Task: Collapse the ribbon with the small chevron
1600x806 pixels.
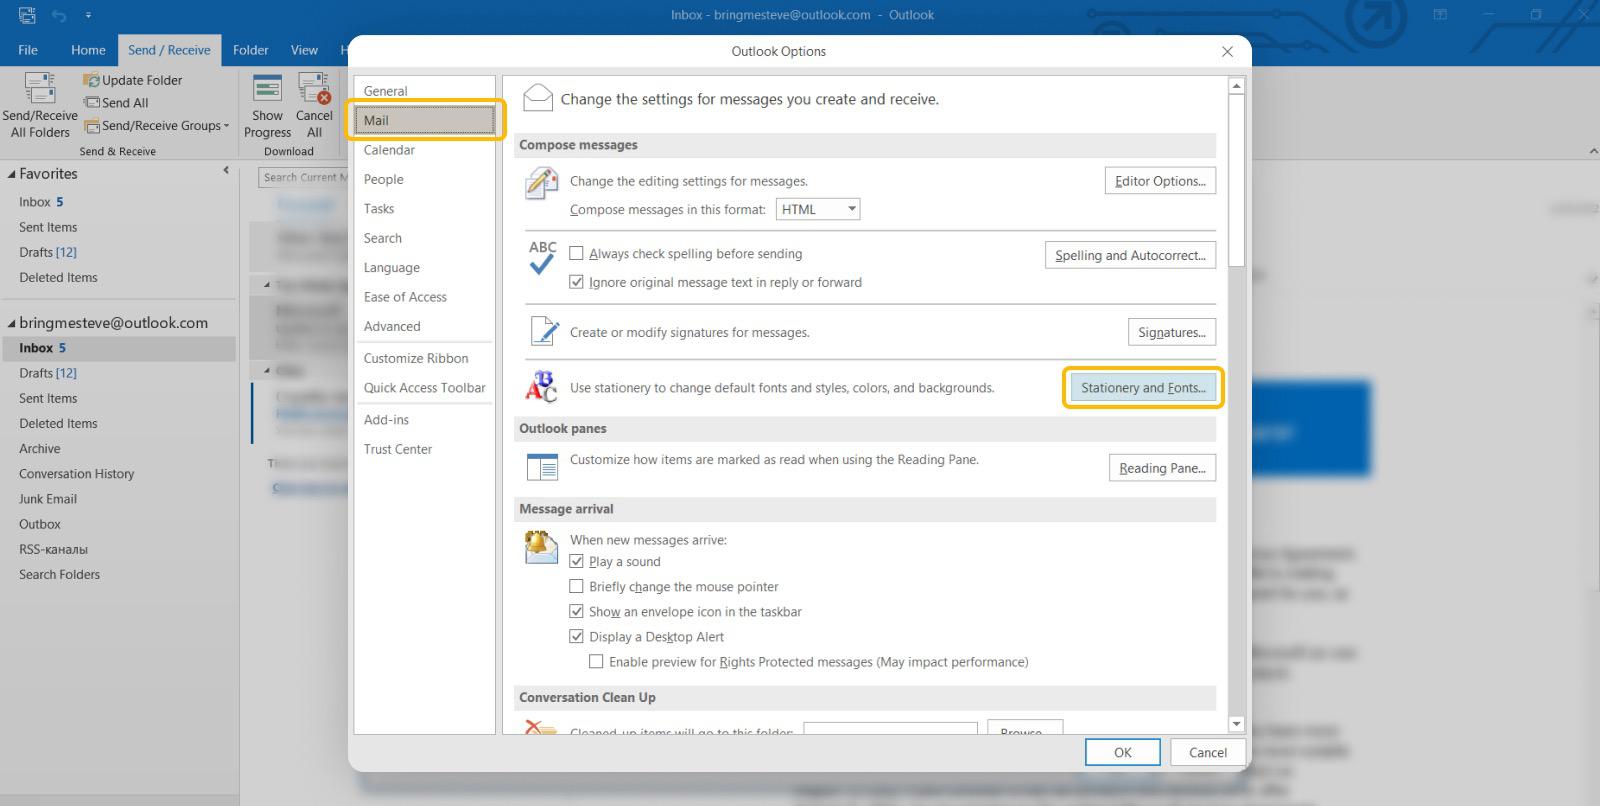Action: coord(1593,151)
